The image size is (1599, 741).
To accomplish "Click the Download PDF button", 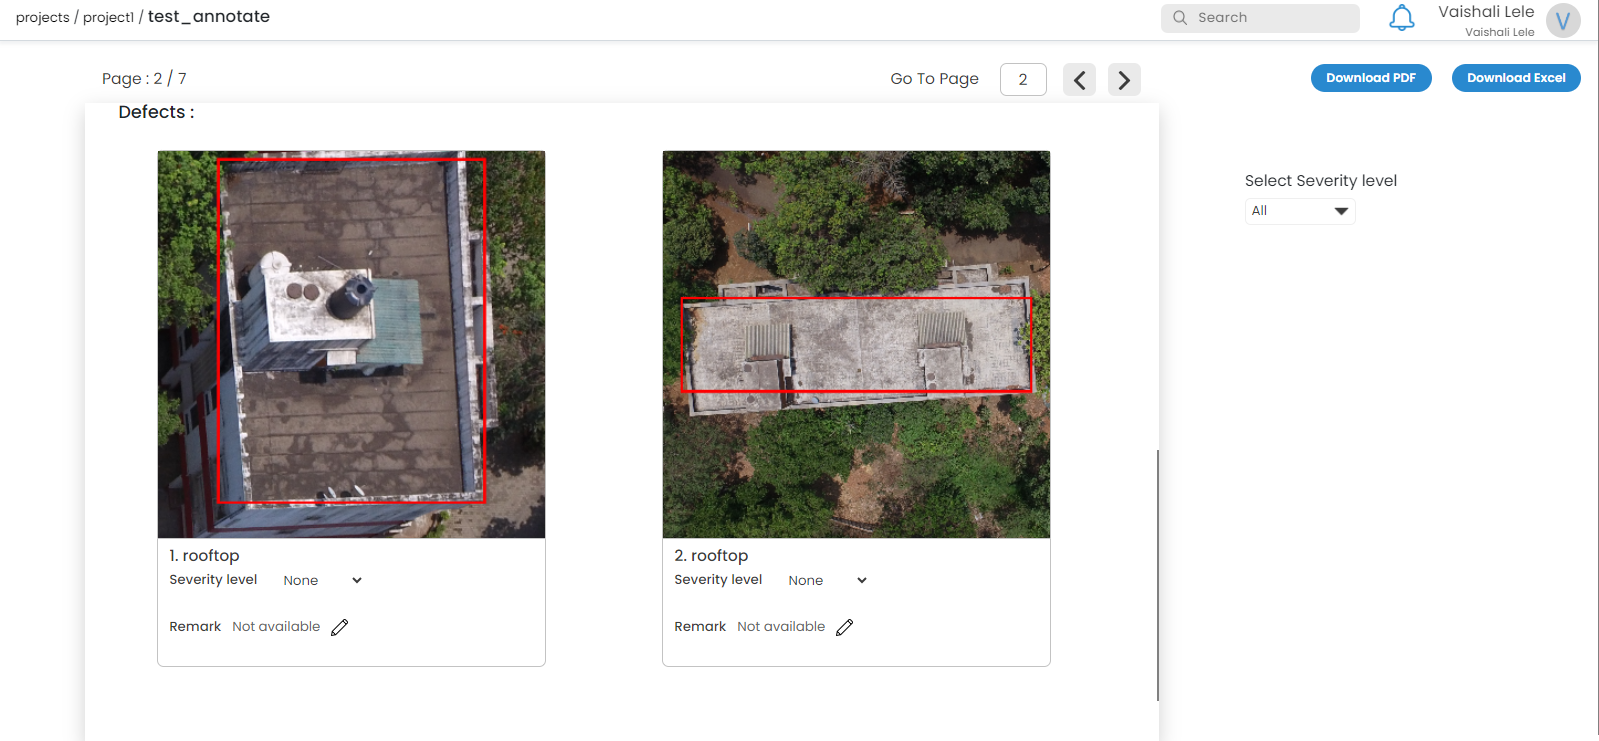I will 1370,78.
